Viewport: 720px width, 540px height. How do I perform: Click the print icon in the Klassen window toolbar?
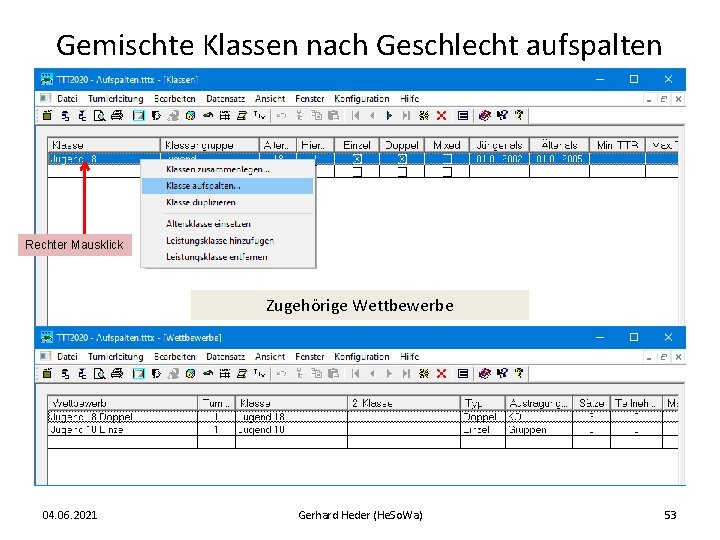tap(117, 116)
